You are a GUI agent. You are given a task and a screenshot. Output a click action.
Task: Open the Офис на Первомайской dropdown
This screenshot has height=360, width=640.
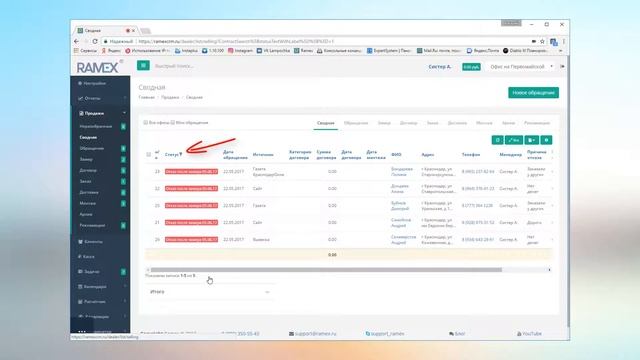click(x=521, y=67)
